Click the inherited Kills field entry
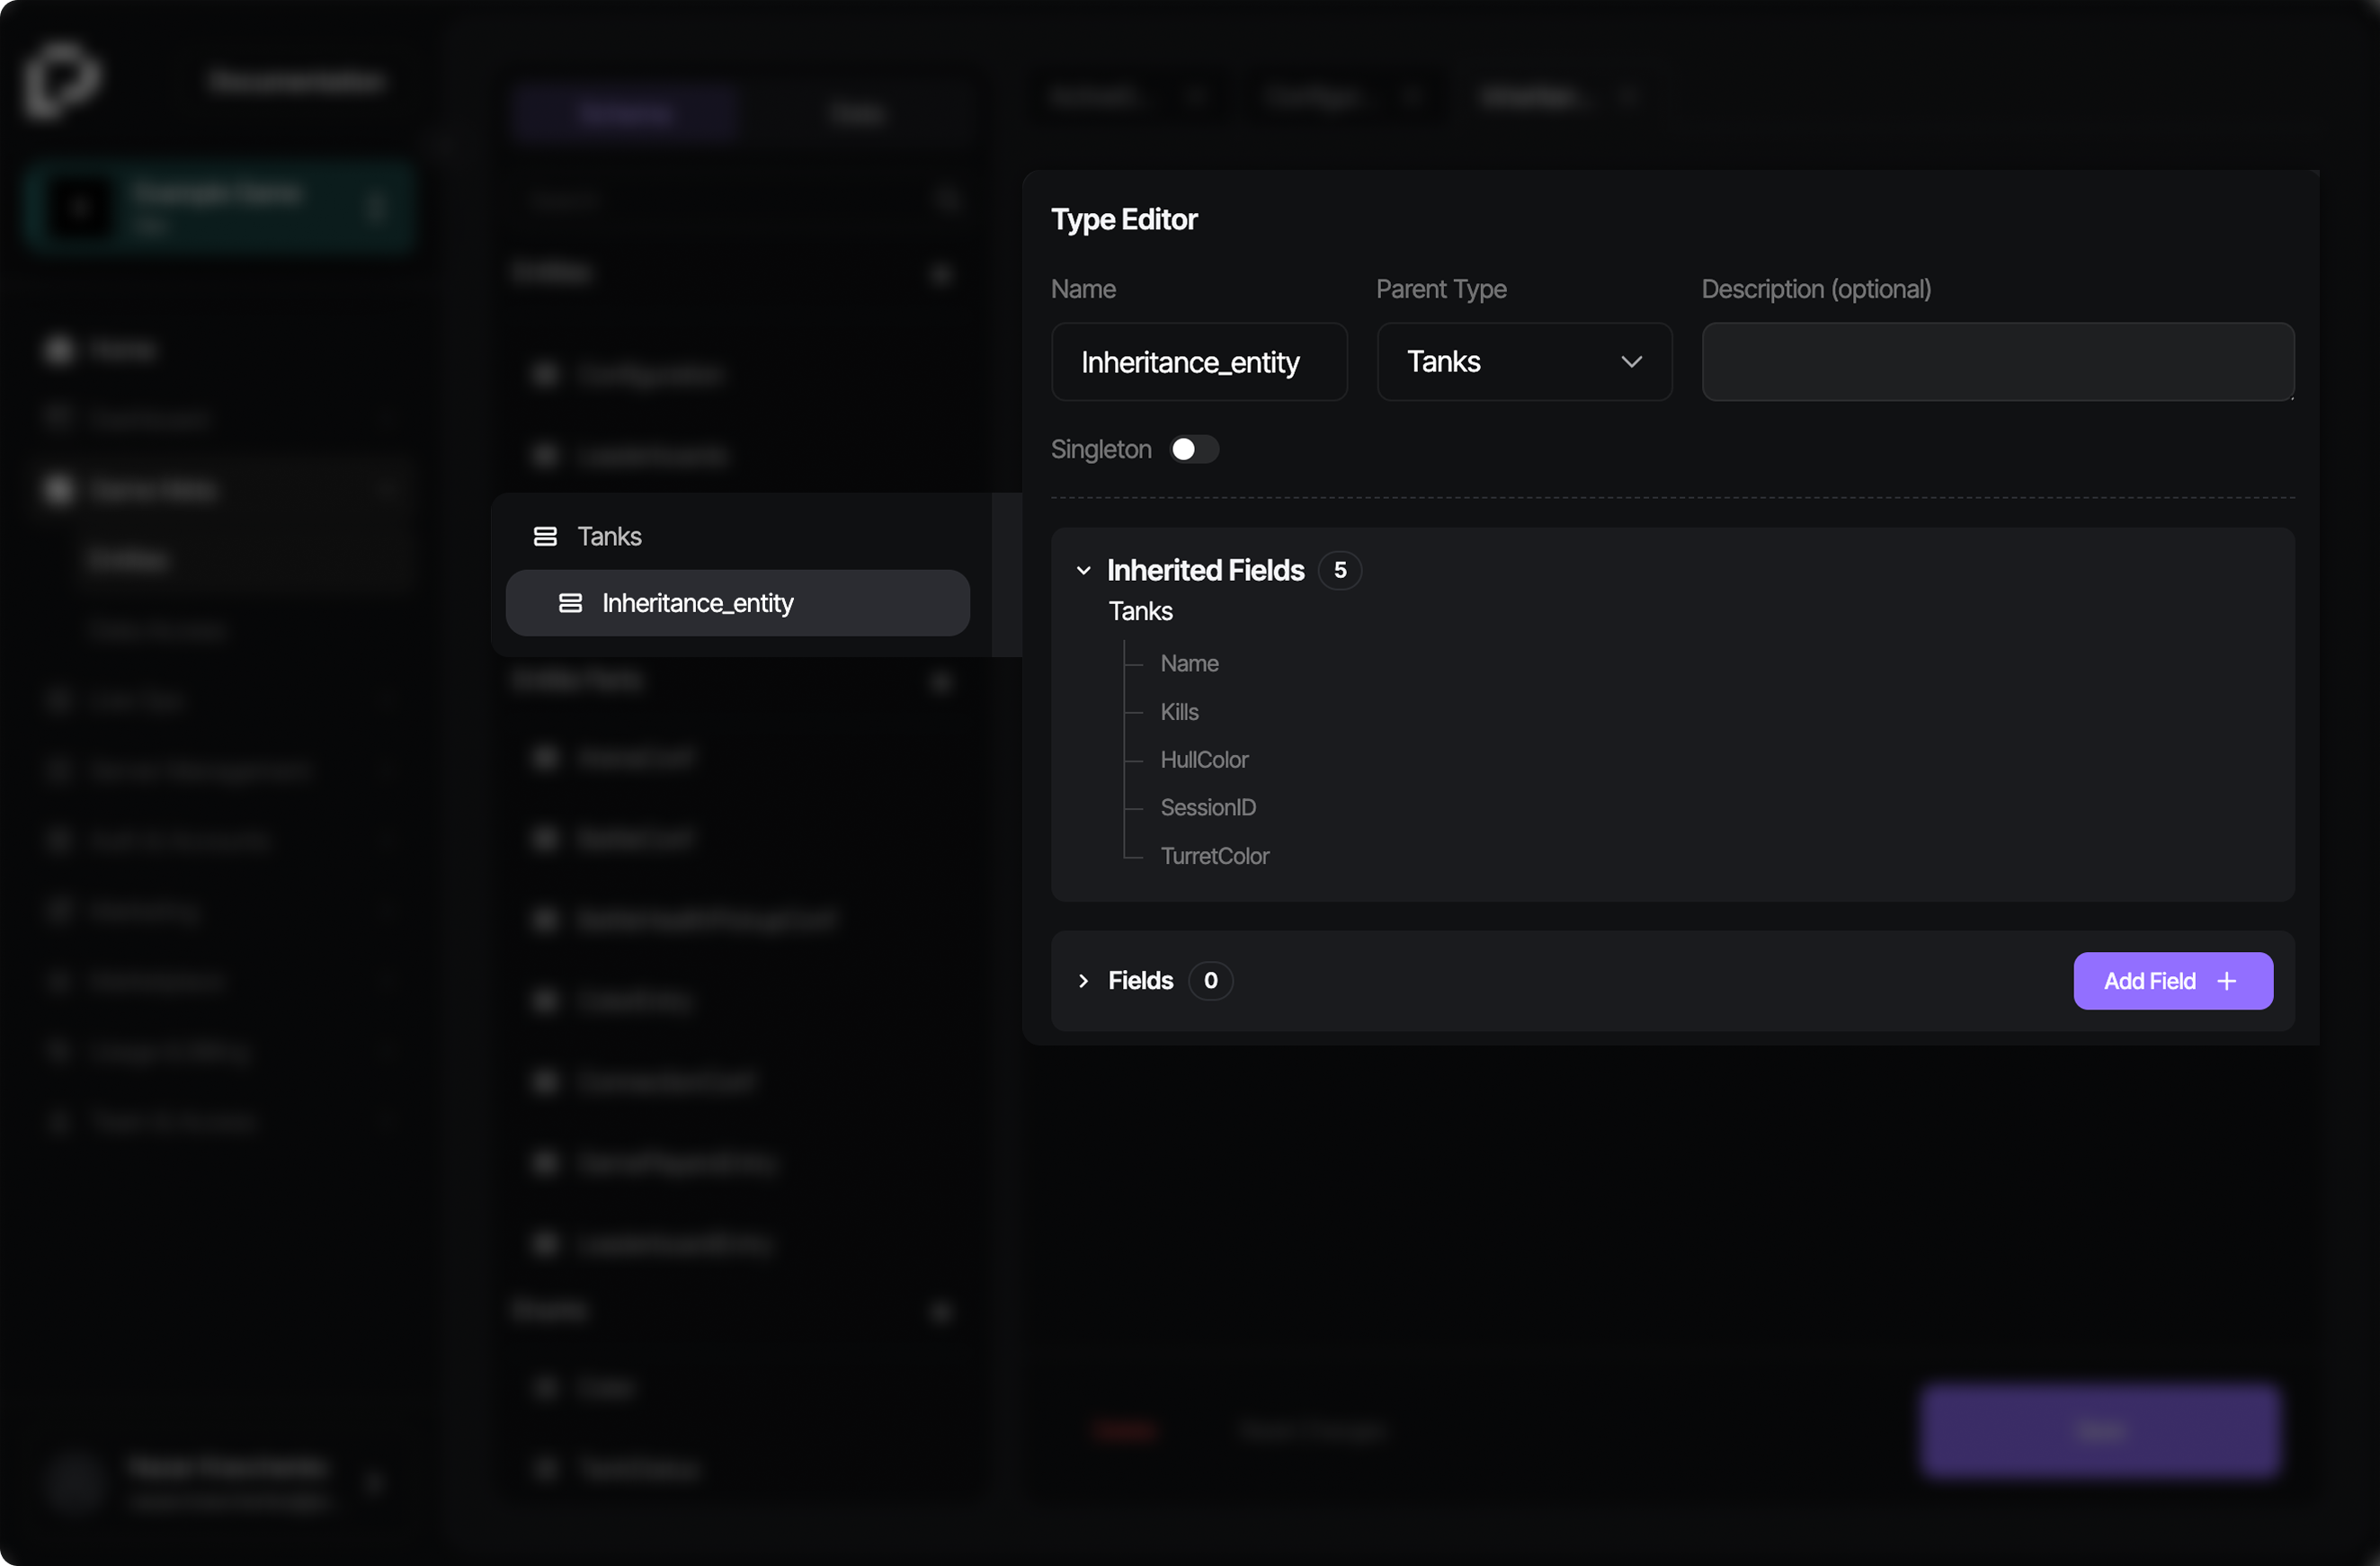 [1179, 712]
